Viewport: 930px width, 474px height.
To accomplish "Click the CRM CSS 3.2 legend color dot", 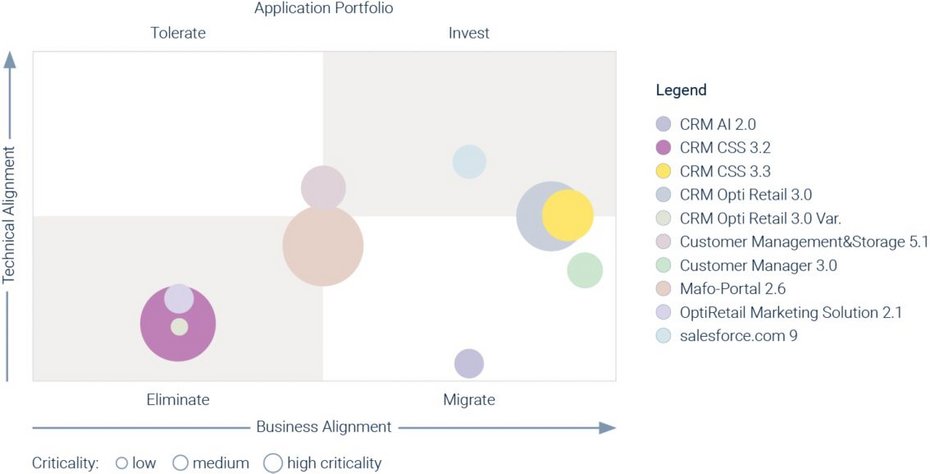I will 663,147.
